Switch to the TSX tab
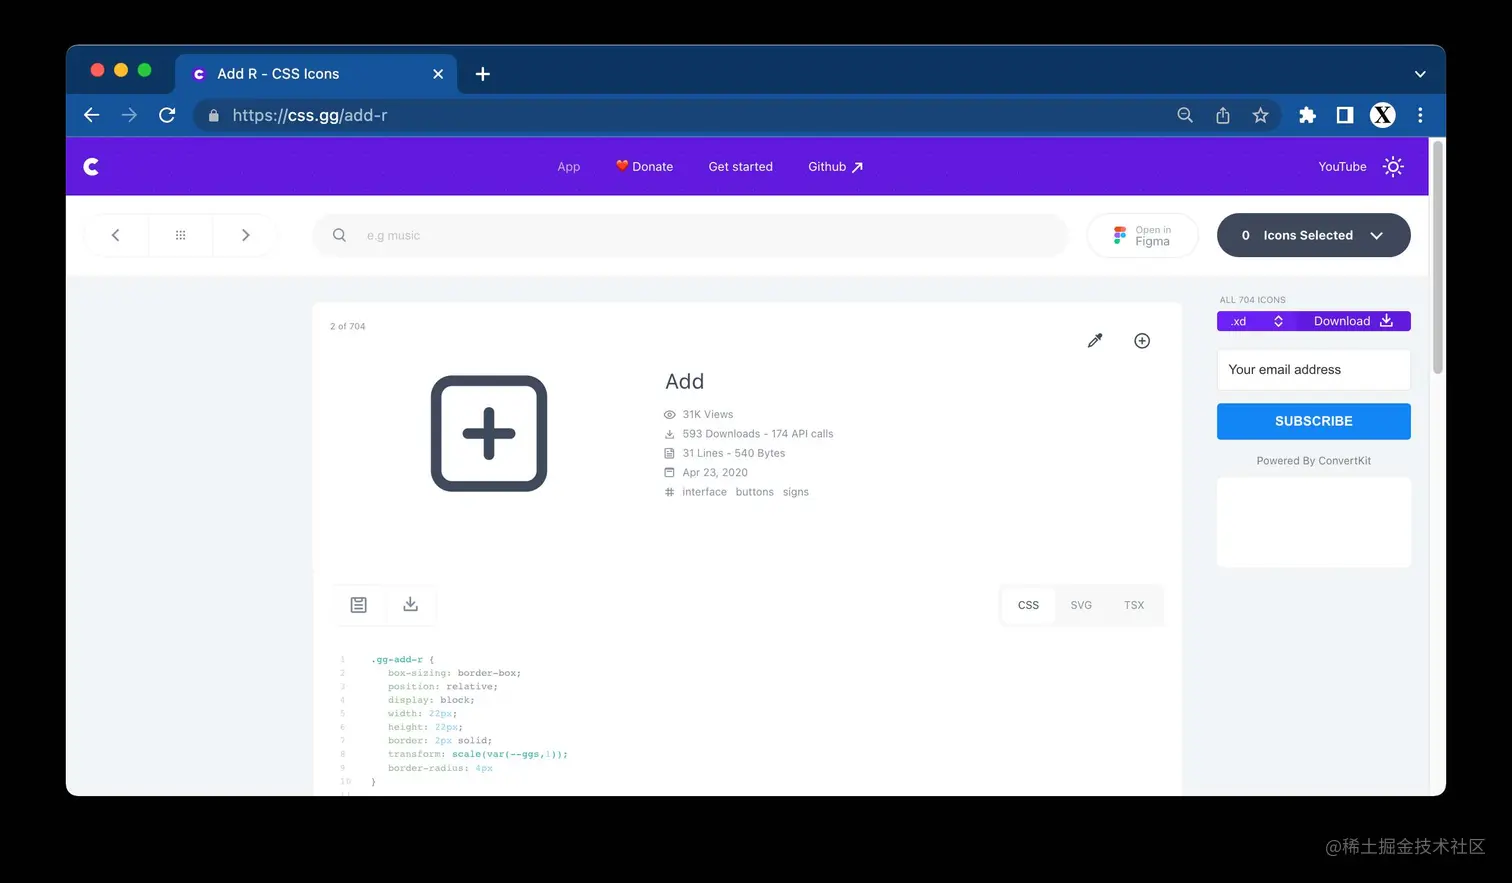The image size is (1512, 883). pyautogui.click(x=1134, y=604)
